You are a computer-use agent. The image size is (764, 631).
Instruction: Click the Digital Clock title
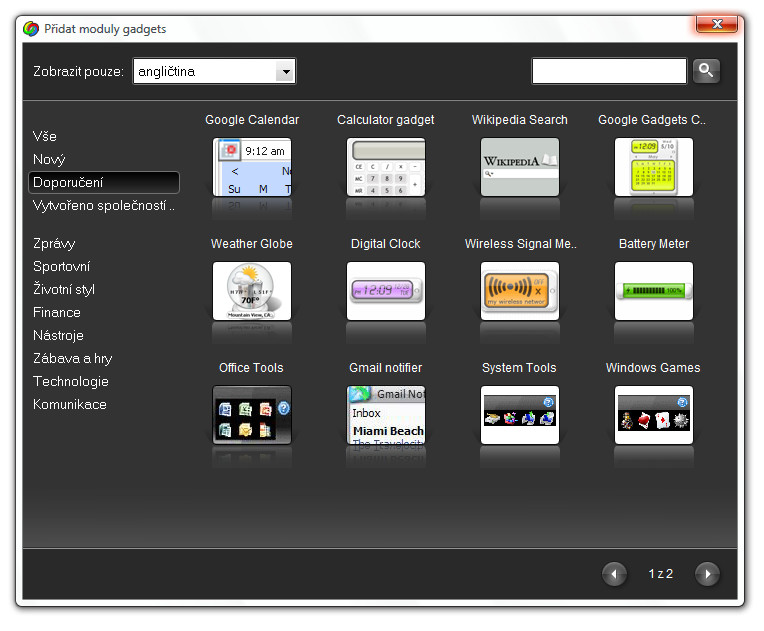(x=385, y=244)
